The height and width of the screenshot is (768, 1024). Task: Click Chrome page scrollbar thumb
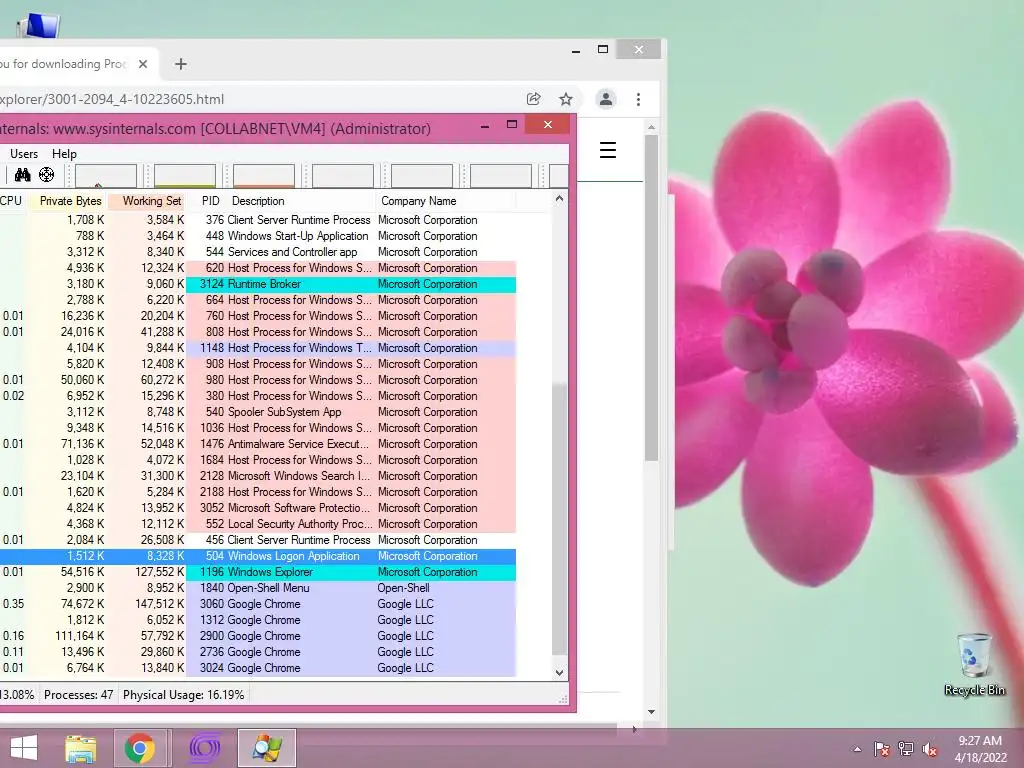point(651,297)
